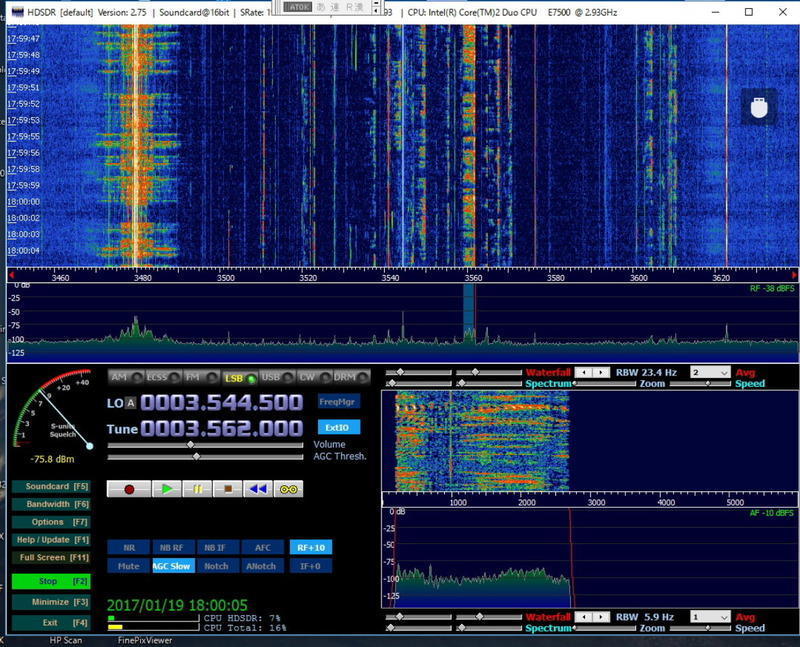The image size is (800, 647).
Task: Click Minimize [F3] button
Action: 52,602
